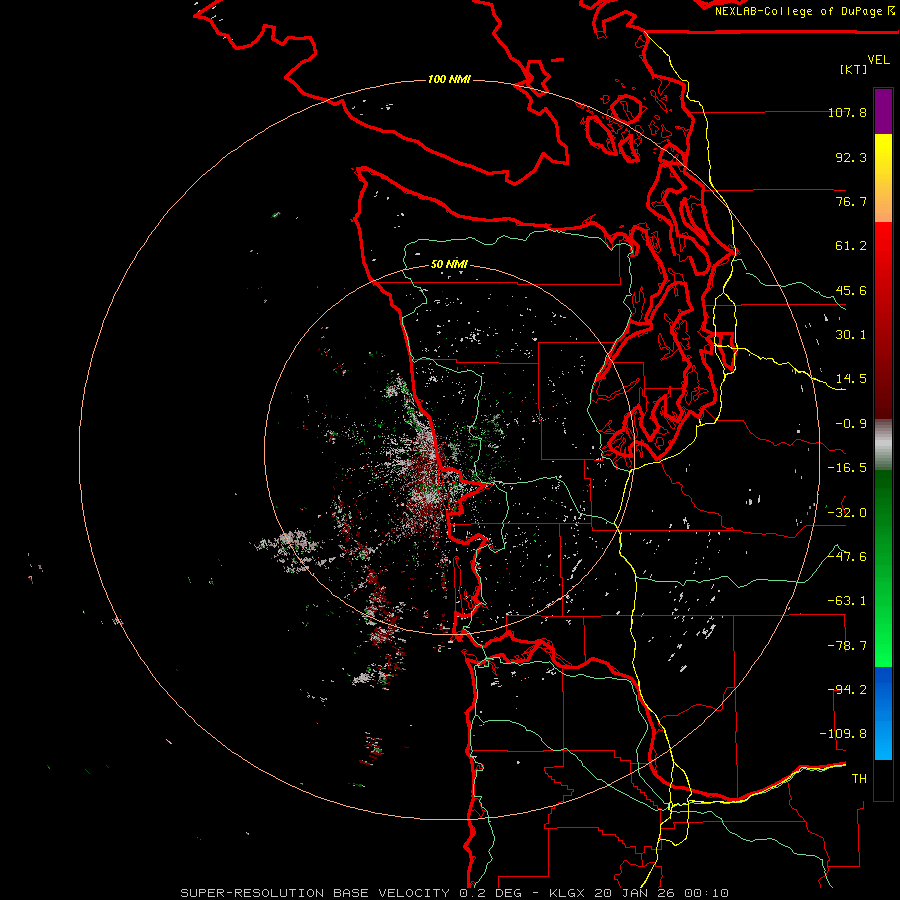The image size is (900, 900).
Task: Select the -109.8 scale value
Action: point(844,734)
